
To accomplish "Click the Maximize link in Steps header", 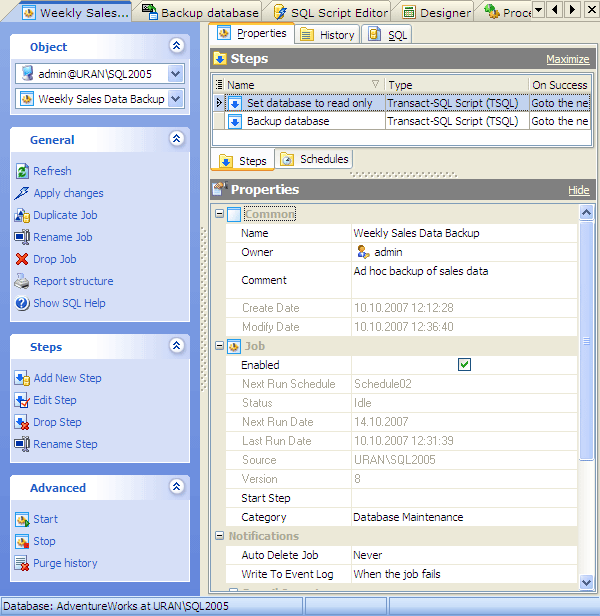I will pyautogui.click(x=567, y=60).
